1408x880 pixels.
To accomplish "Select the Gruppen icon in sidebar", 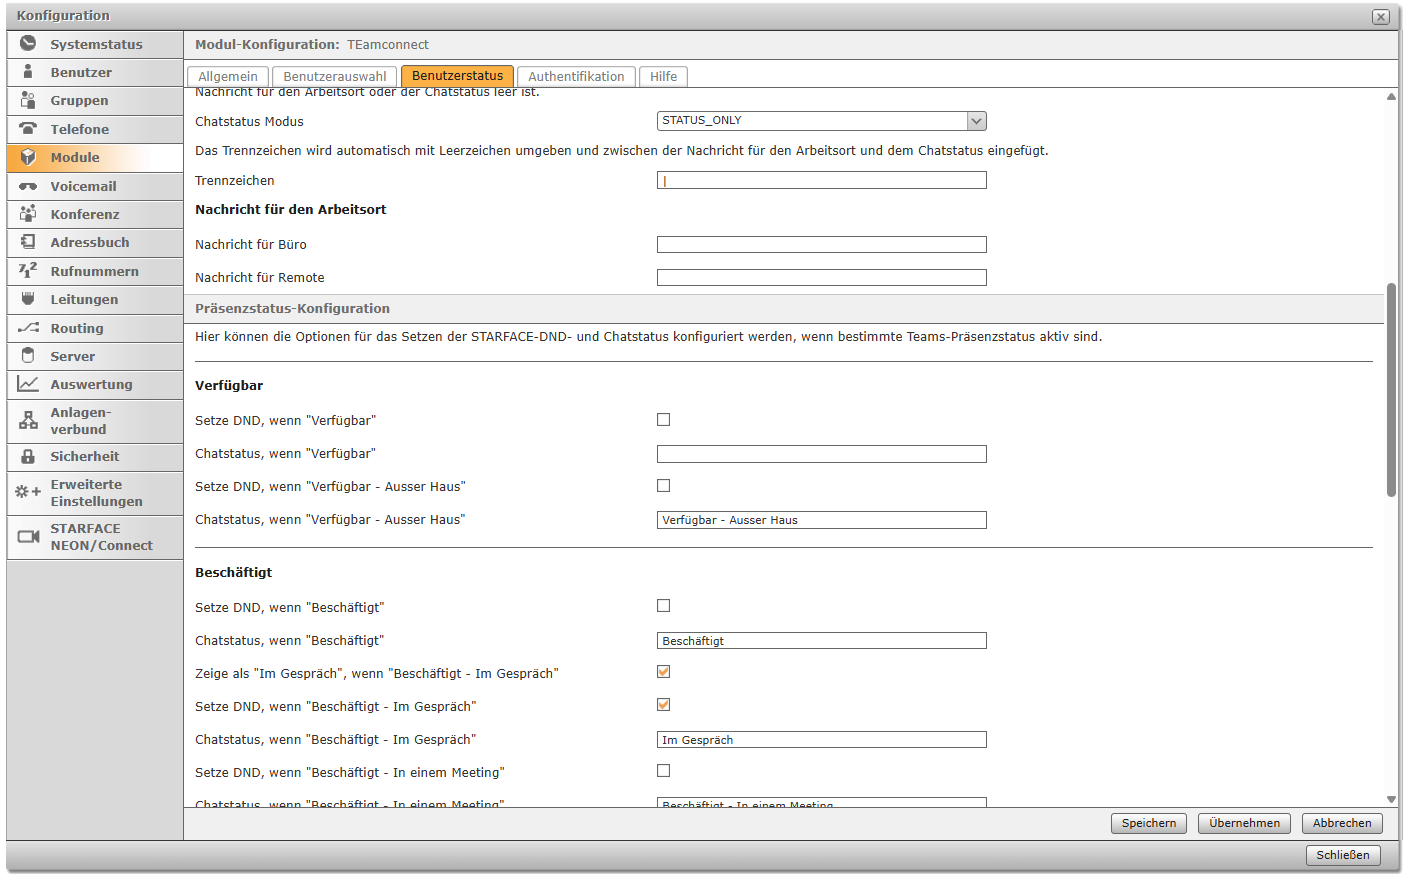I will [28, 100].
